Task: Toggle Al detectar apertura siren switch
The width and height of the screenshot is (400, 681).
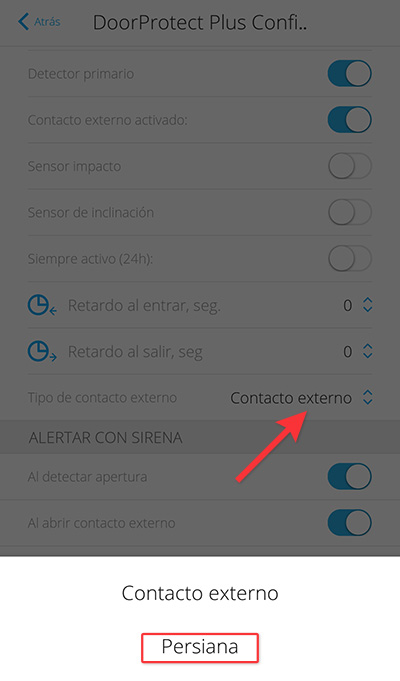Action: click(350, 476)
